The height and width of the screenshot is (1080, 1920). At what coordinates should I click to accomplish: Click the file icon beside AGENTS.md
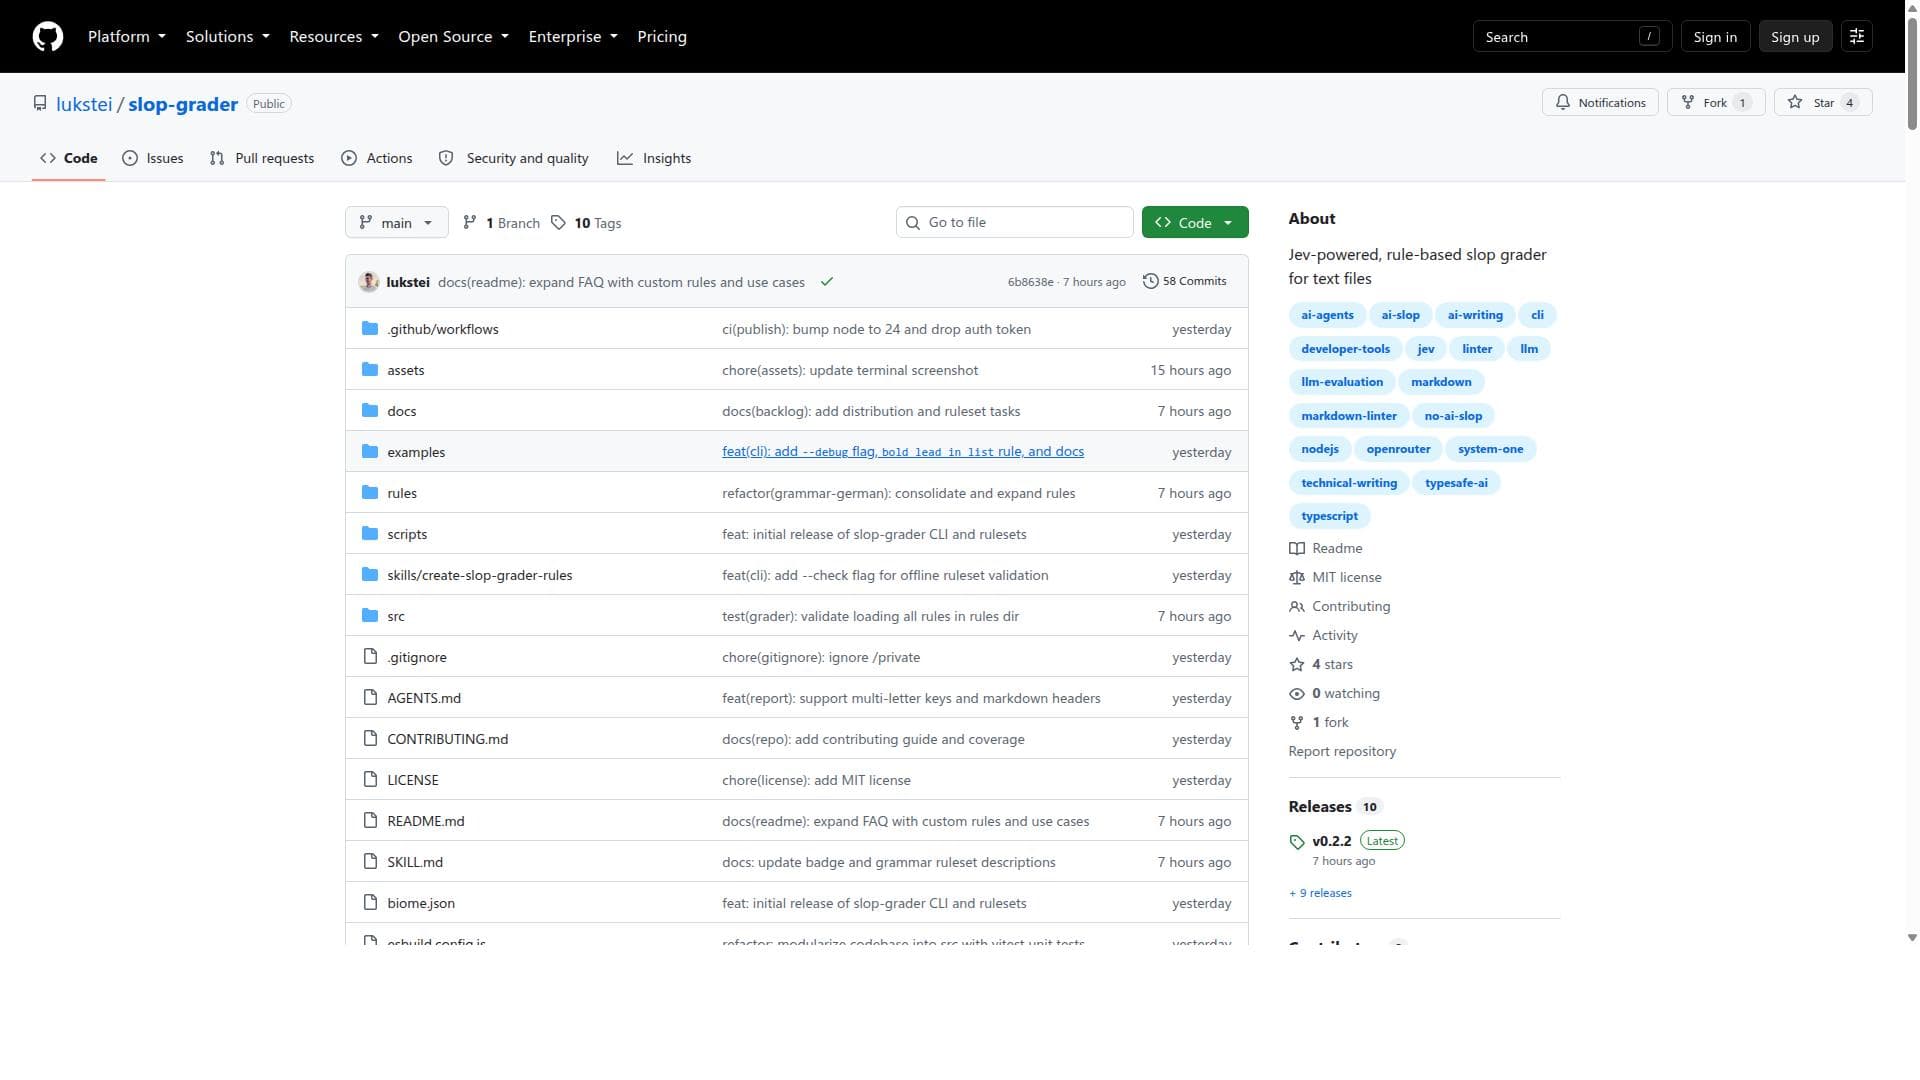(370, 698)
